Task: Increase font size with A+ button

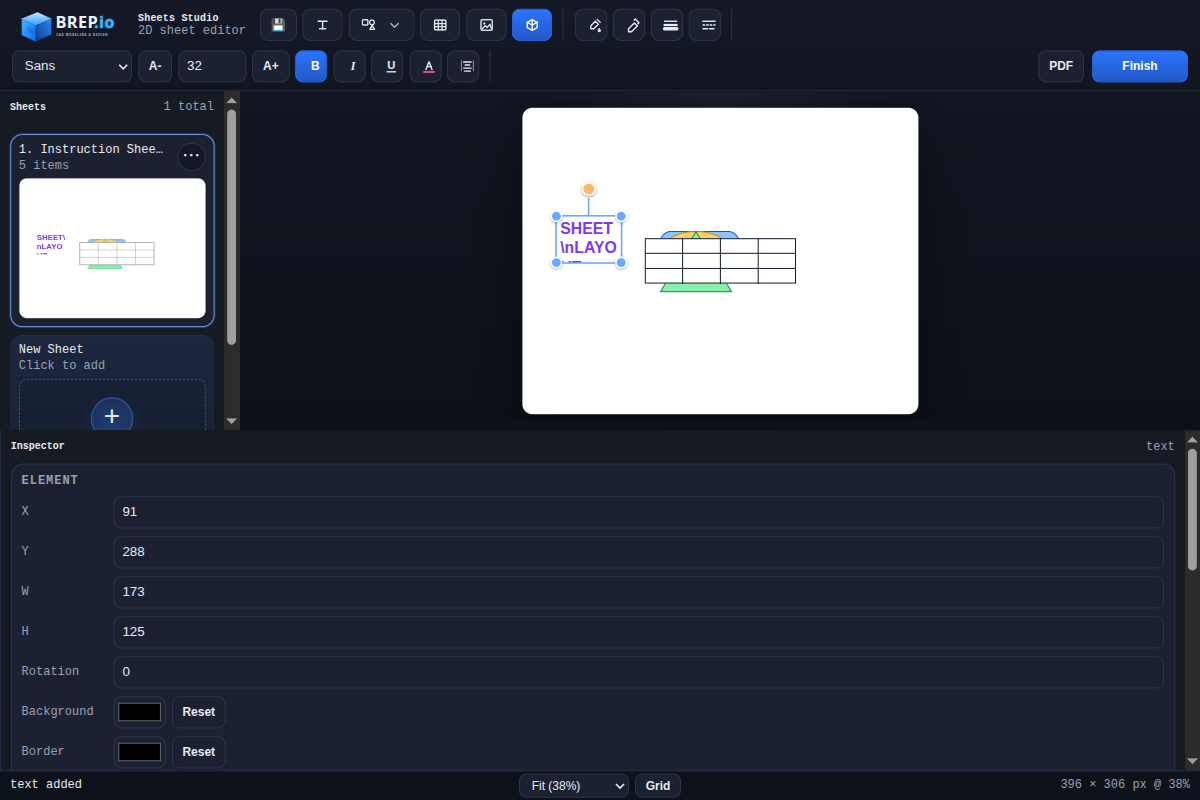Action: pyautogui.click(x=271, y=66)
